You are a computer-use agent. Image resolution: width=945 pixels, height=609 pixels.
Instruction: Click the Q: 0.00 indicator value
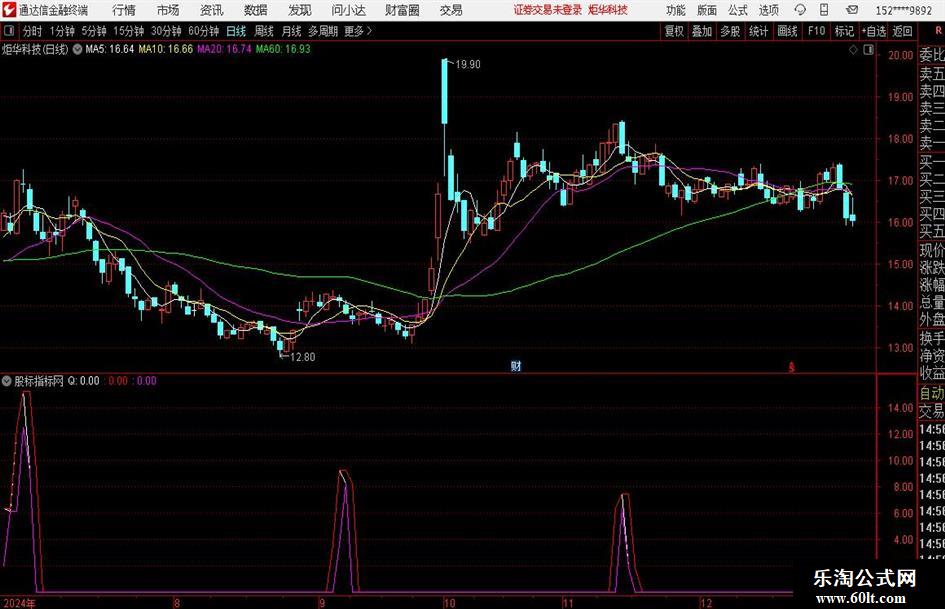pos(83,381)
